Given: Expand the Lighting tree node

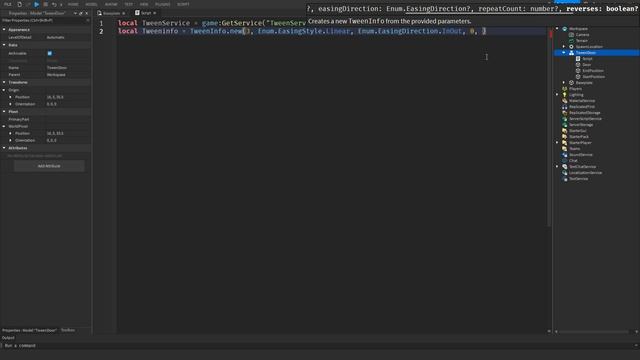Looking at the screenshot, I should tap(557, 95).
